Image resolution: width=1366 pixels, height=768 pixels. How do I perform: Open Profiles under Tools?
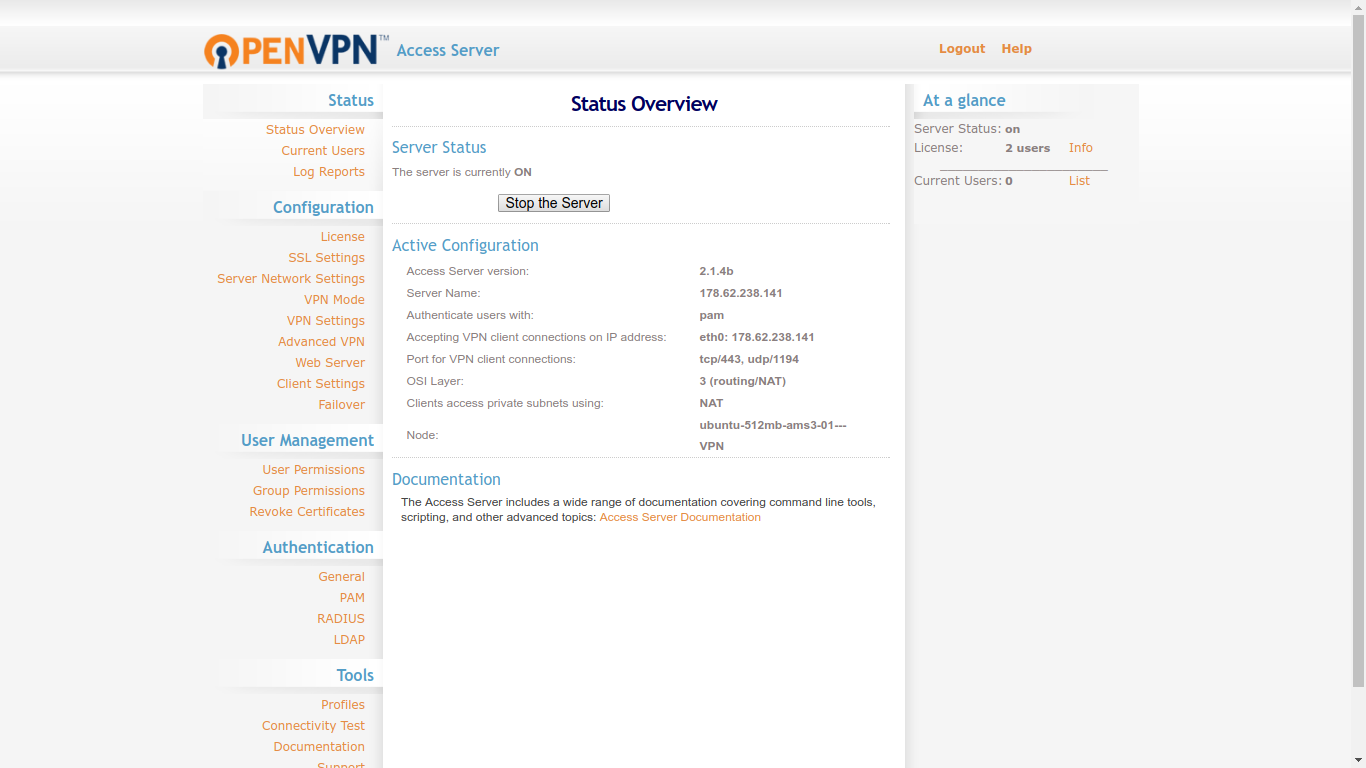[x=343, y=705]
